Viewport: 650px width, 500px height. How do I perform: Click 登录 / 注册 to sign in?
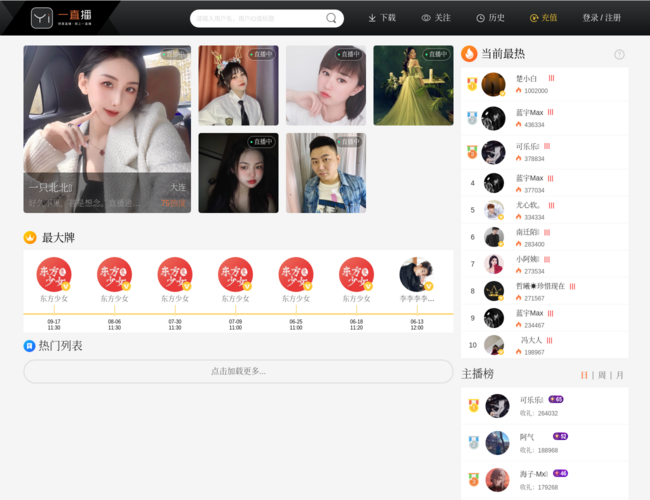601,18
